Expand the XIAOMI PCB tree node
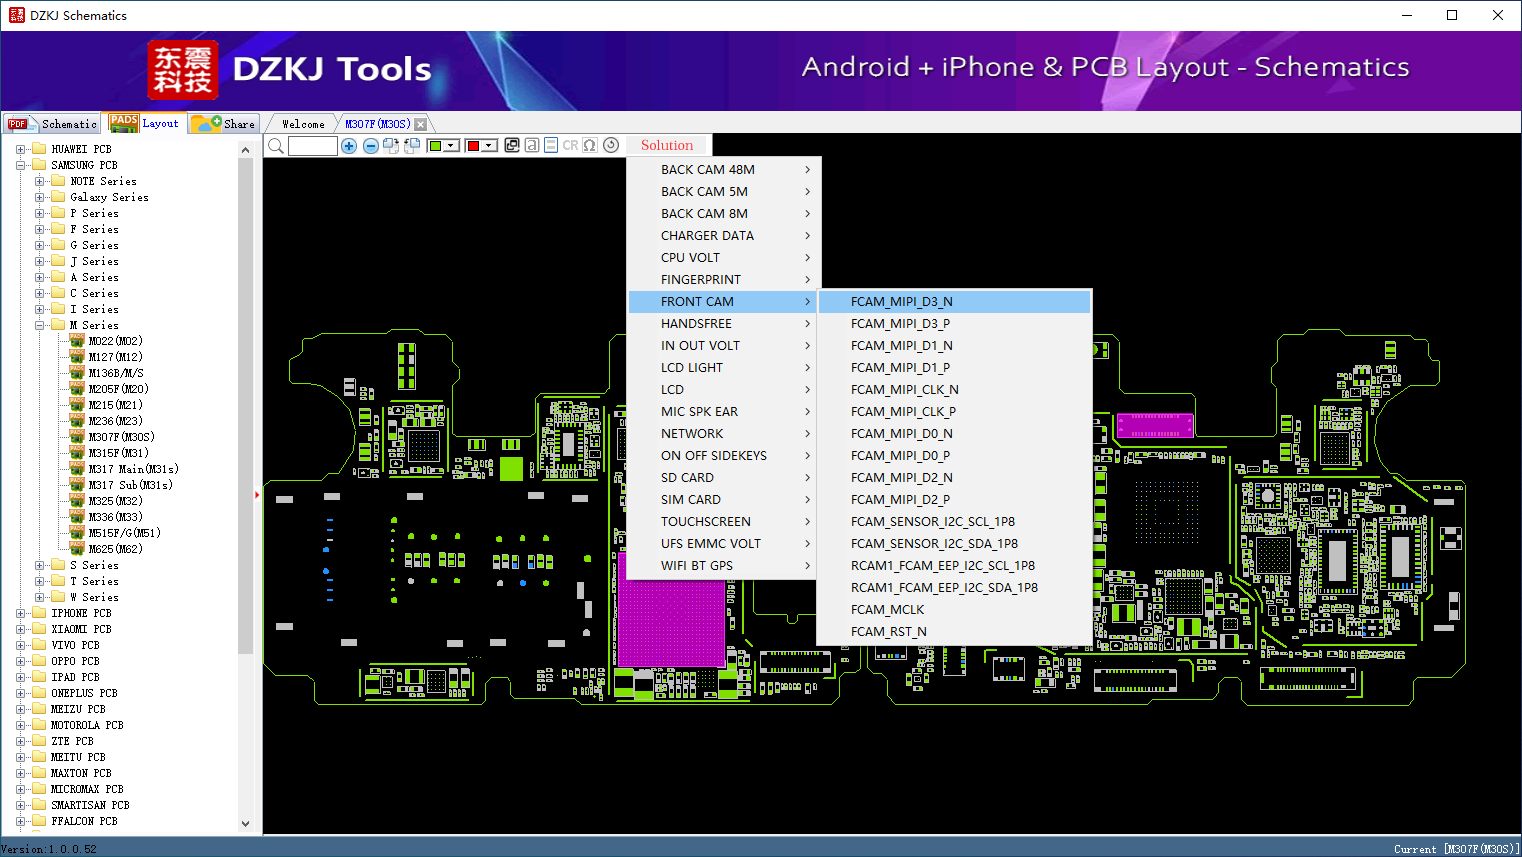 pos(20,629)
